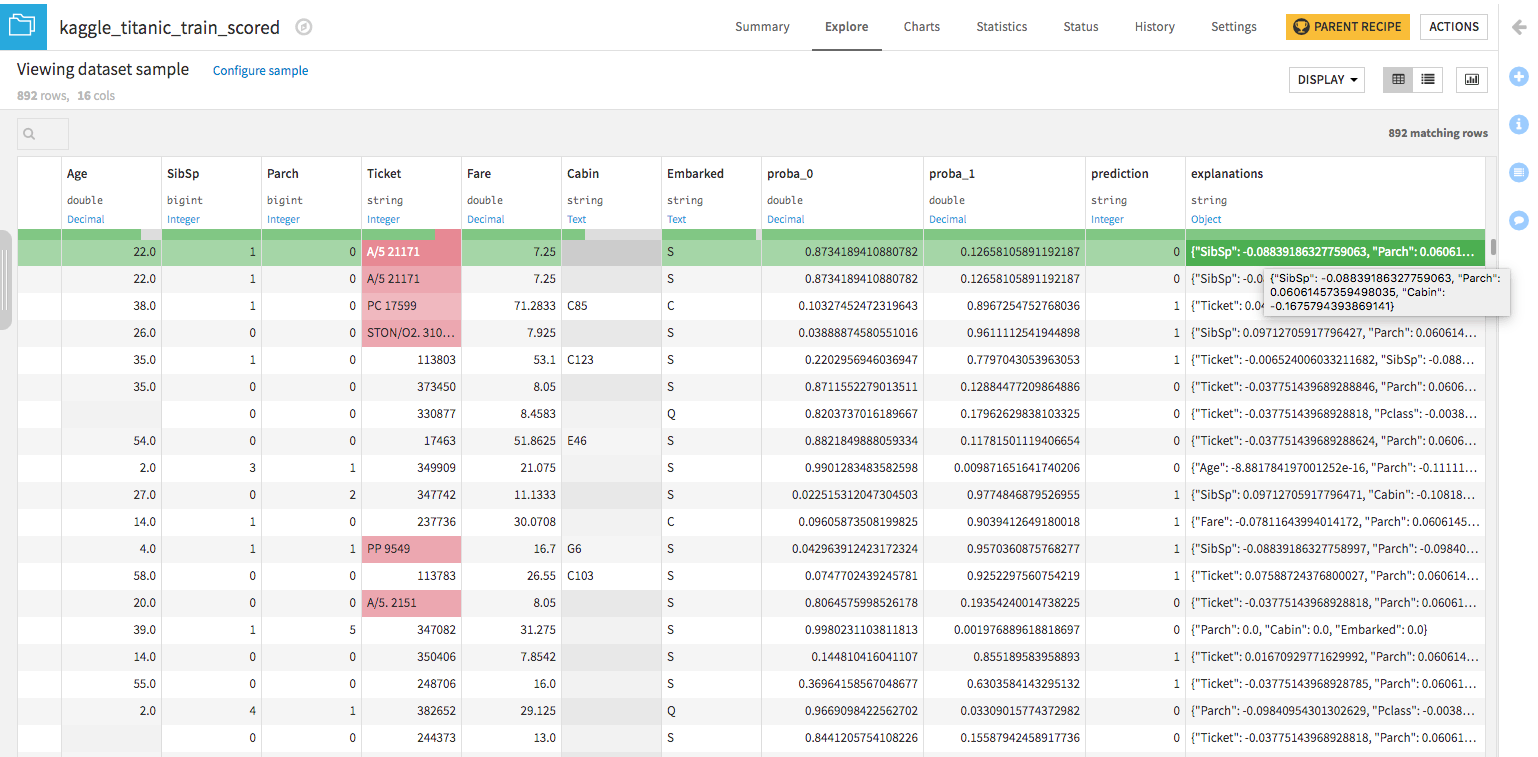The image size is (1538, 757).
Task: Open the discussions chat bubble icon
Action: point(1518,219)
